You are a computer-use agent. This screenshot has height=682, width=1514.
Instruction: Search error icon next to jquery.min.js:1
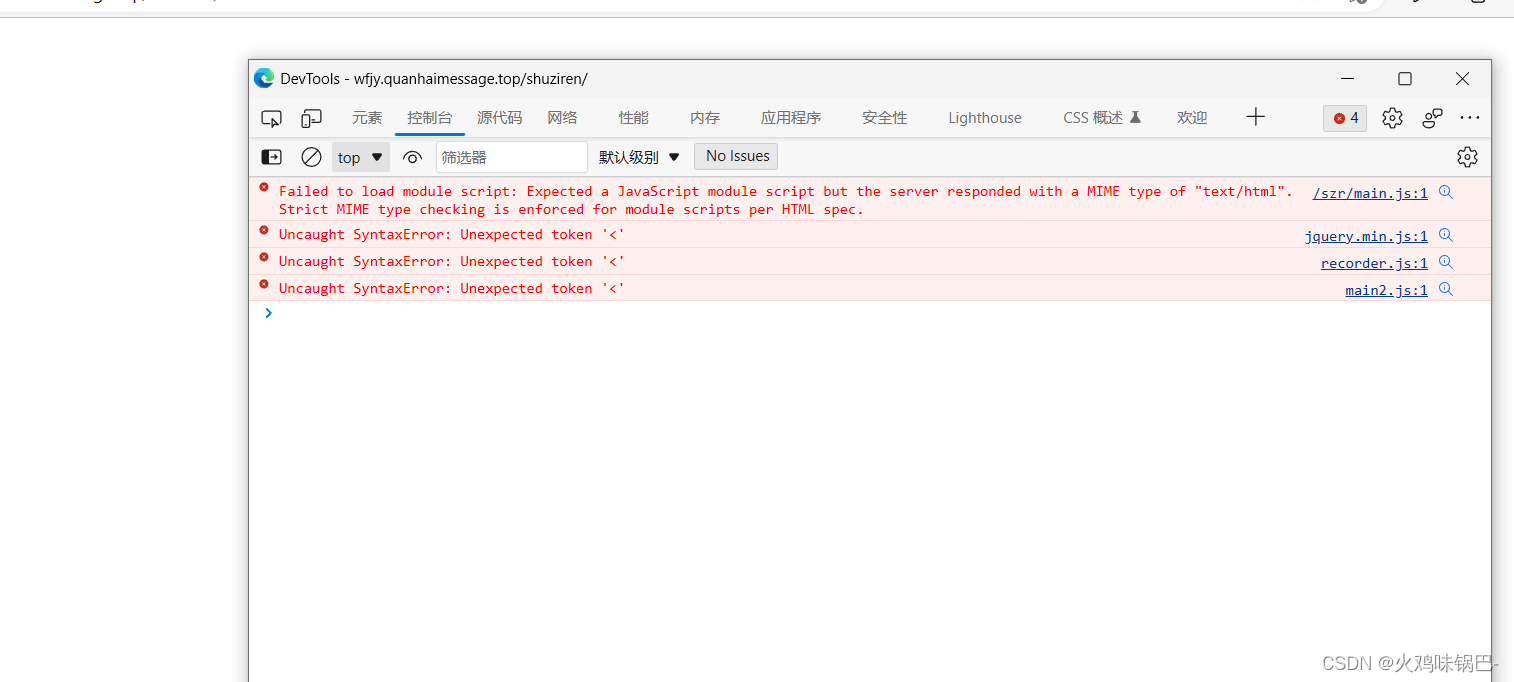click(x=1445, y=235)
